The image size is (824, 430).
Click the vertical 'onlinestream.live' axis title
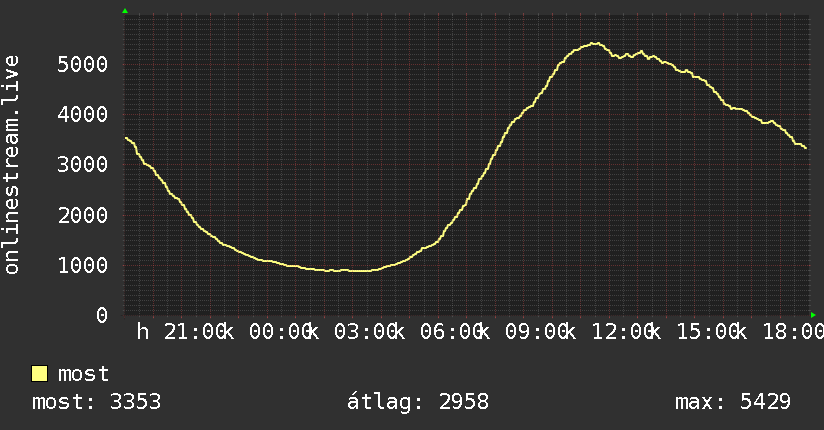[12, 165]
